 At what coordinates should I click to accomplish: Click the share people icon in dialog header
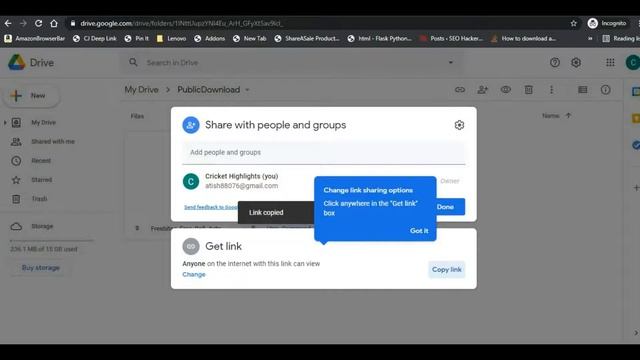click(191, 125)
